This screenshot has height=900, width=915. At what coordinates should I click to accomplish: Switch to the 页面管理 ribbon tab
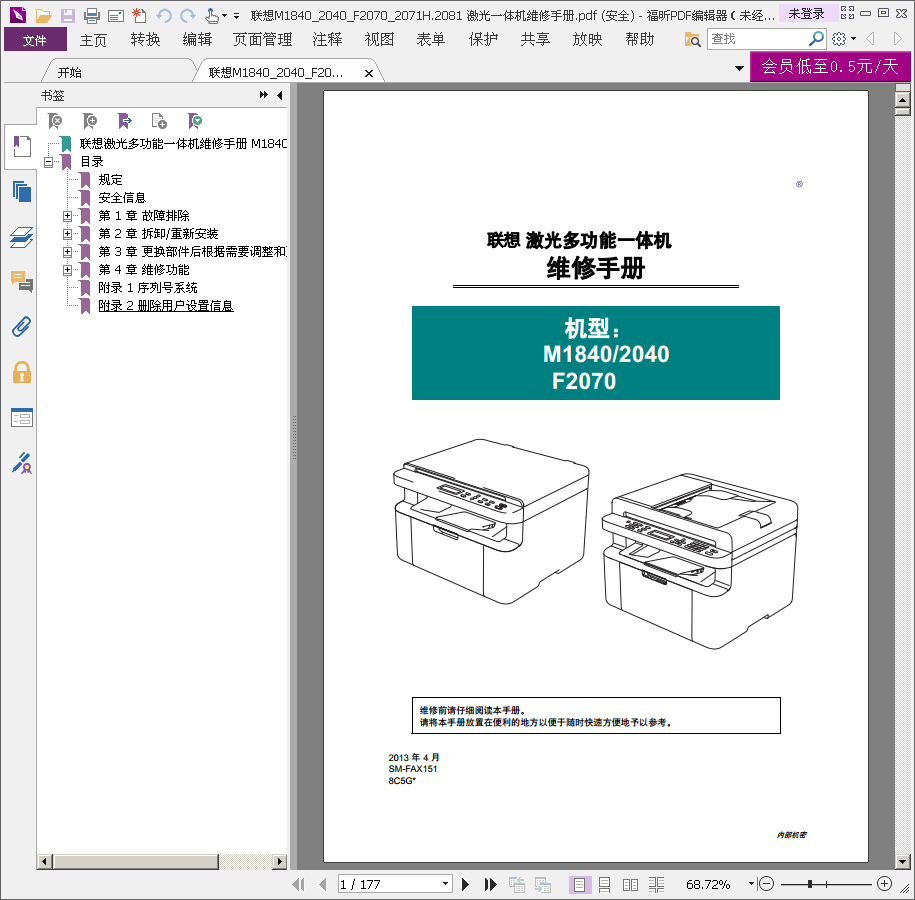click(263, 40)
